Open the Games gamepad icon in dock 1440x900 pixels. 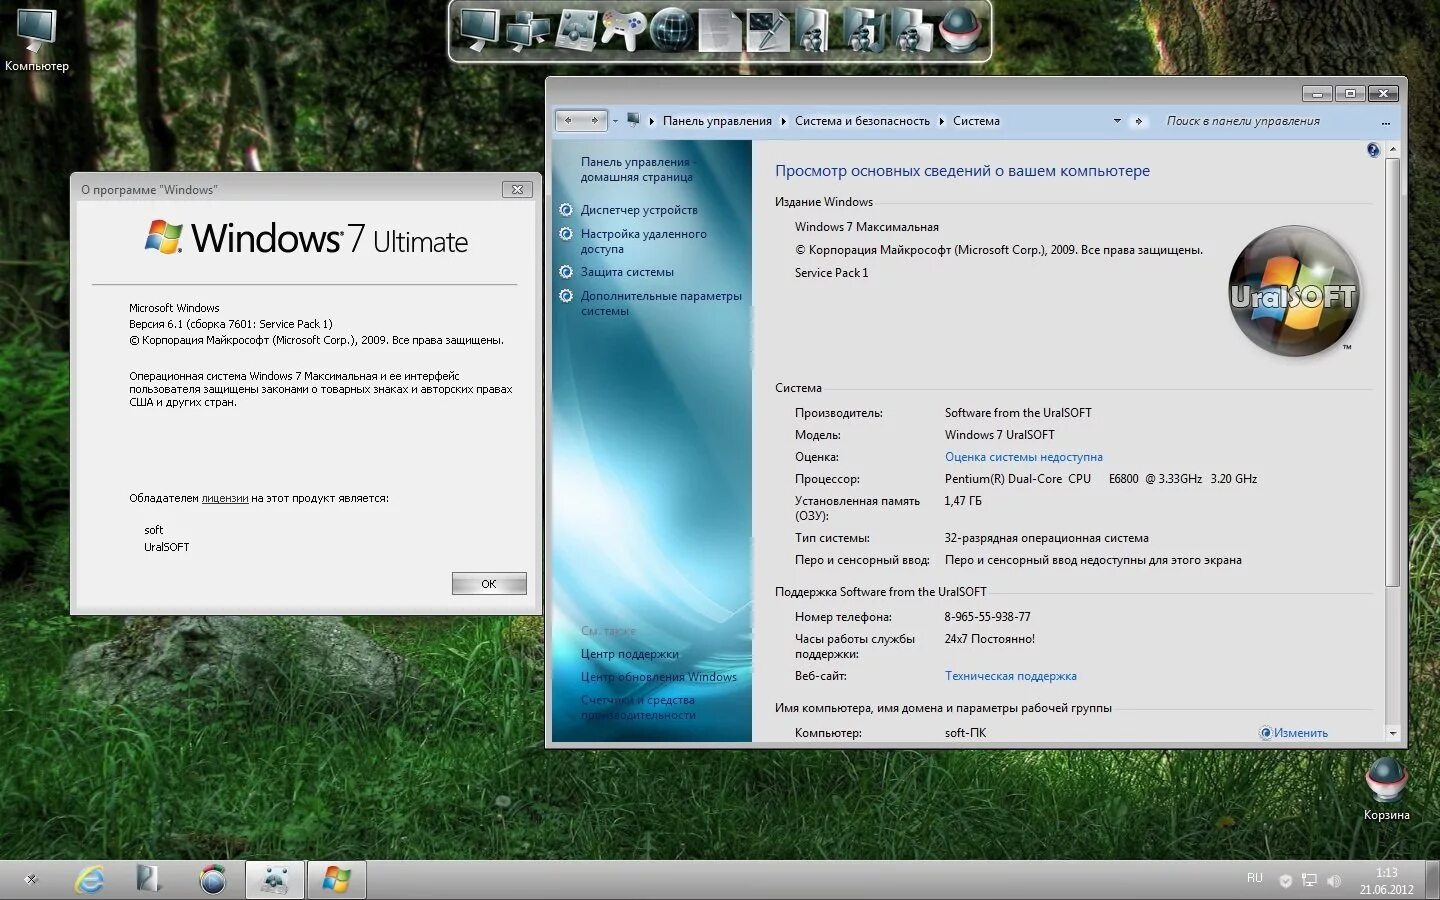tap(622, 31)
